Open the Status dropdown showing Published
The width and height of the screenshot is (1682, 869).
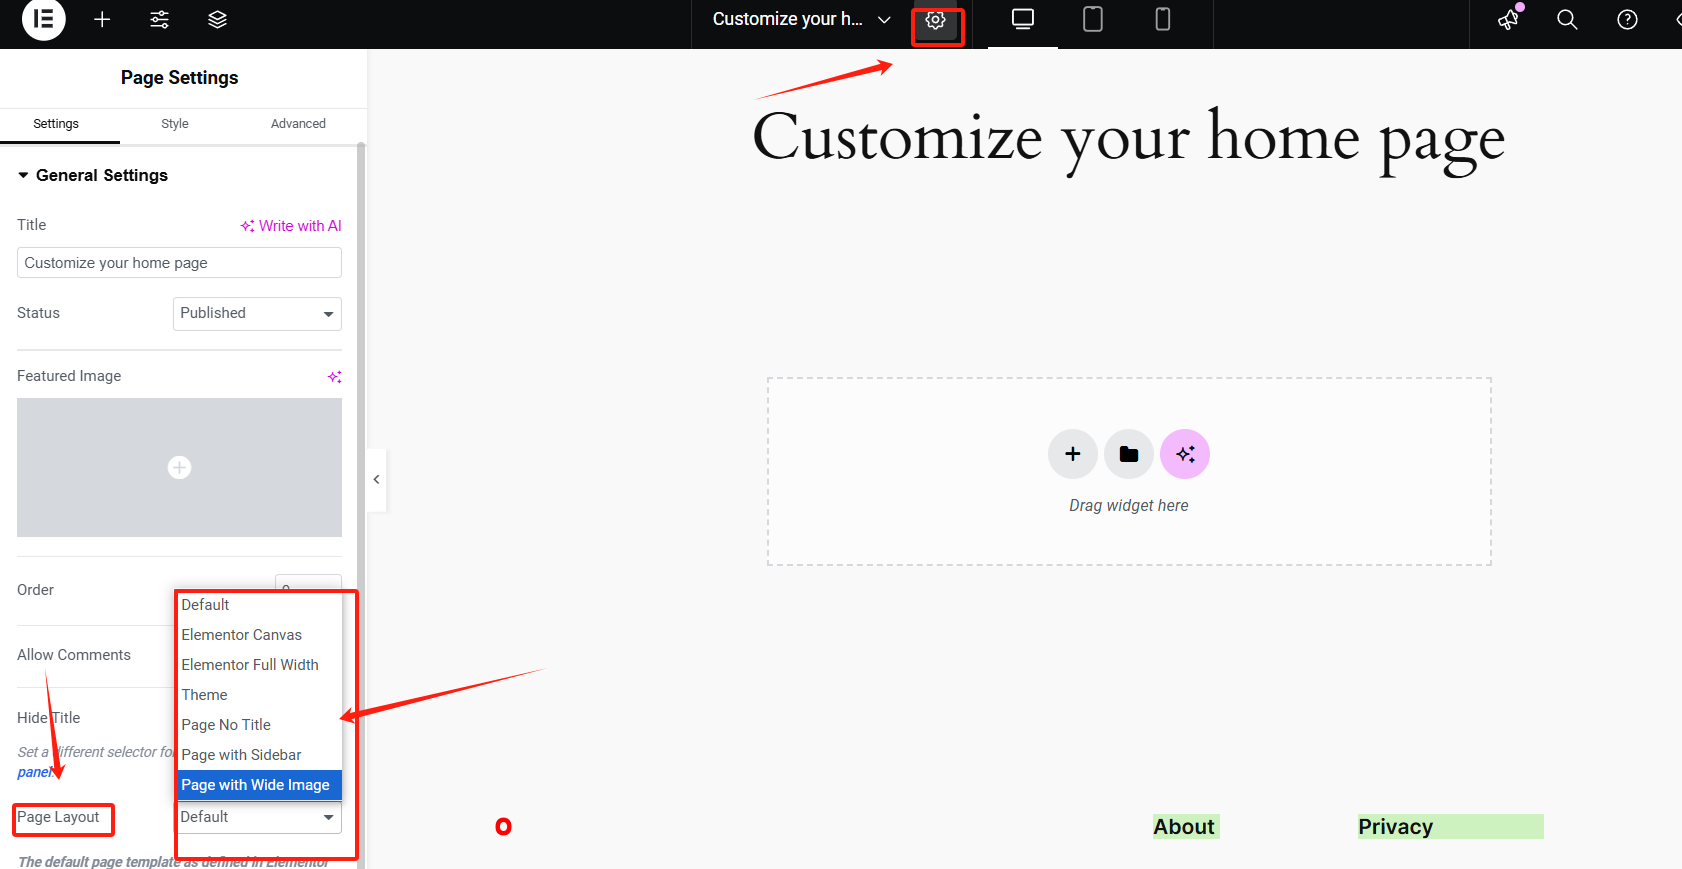pos(257,314)
